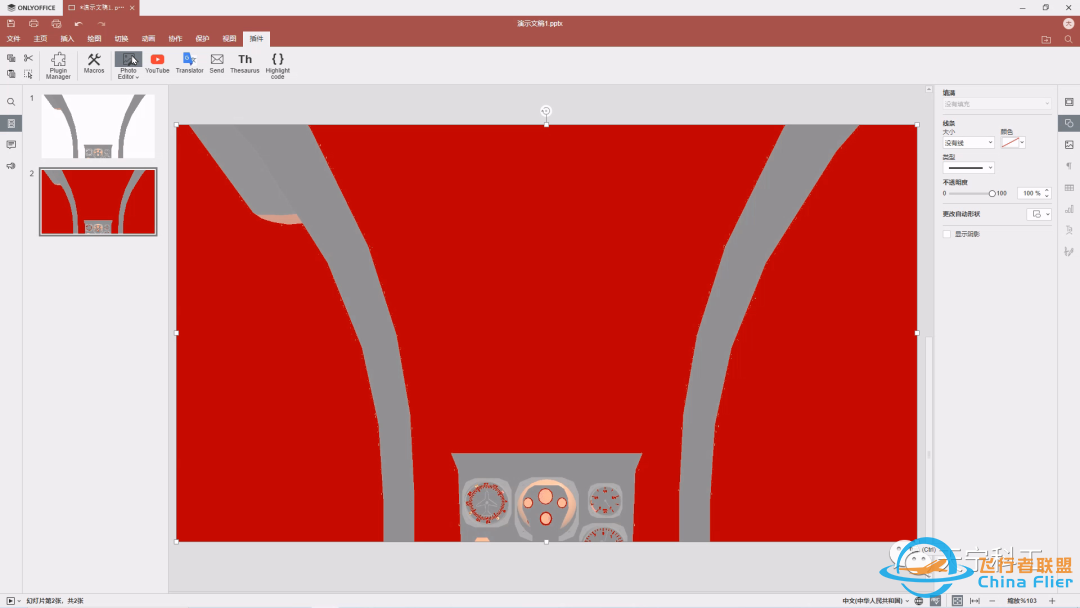Screen dimensions: 1080x608
Task: Expand the line size 没有线 dropdown
Action: coord(968,143)
